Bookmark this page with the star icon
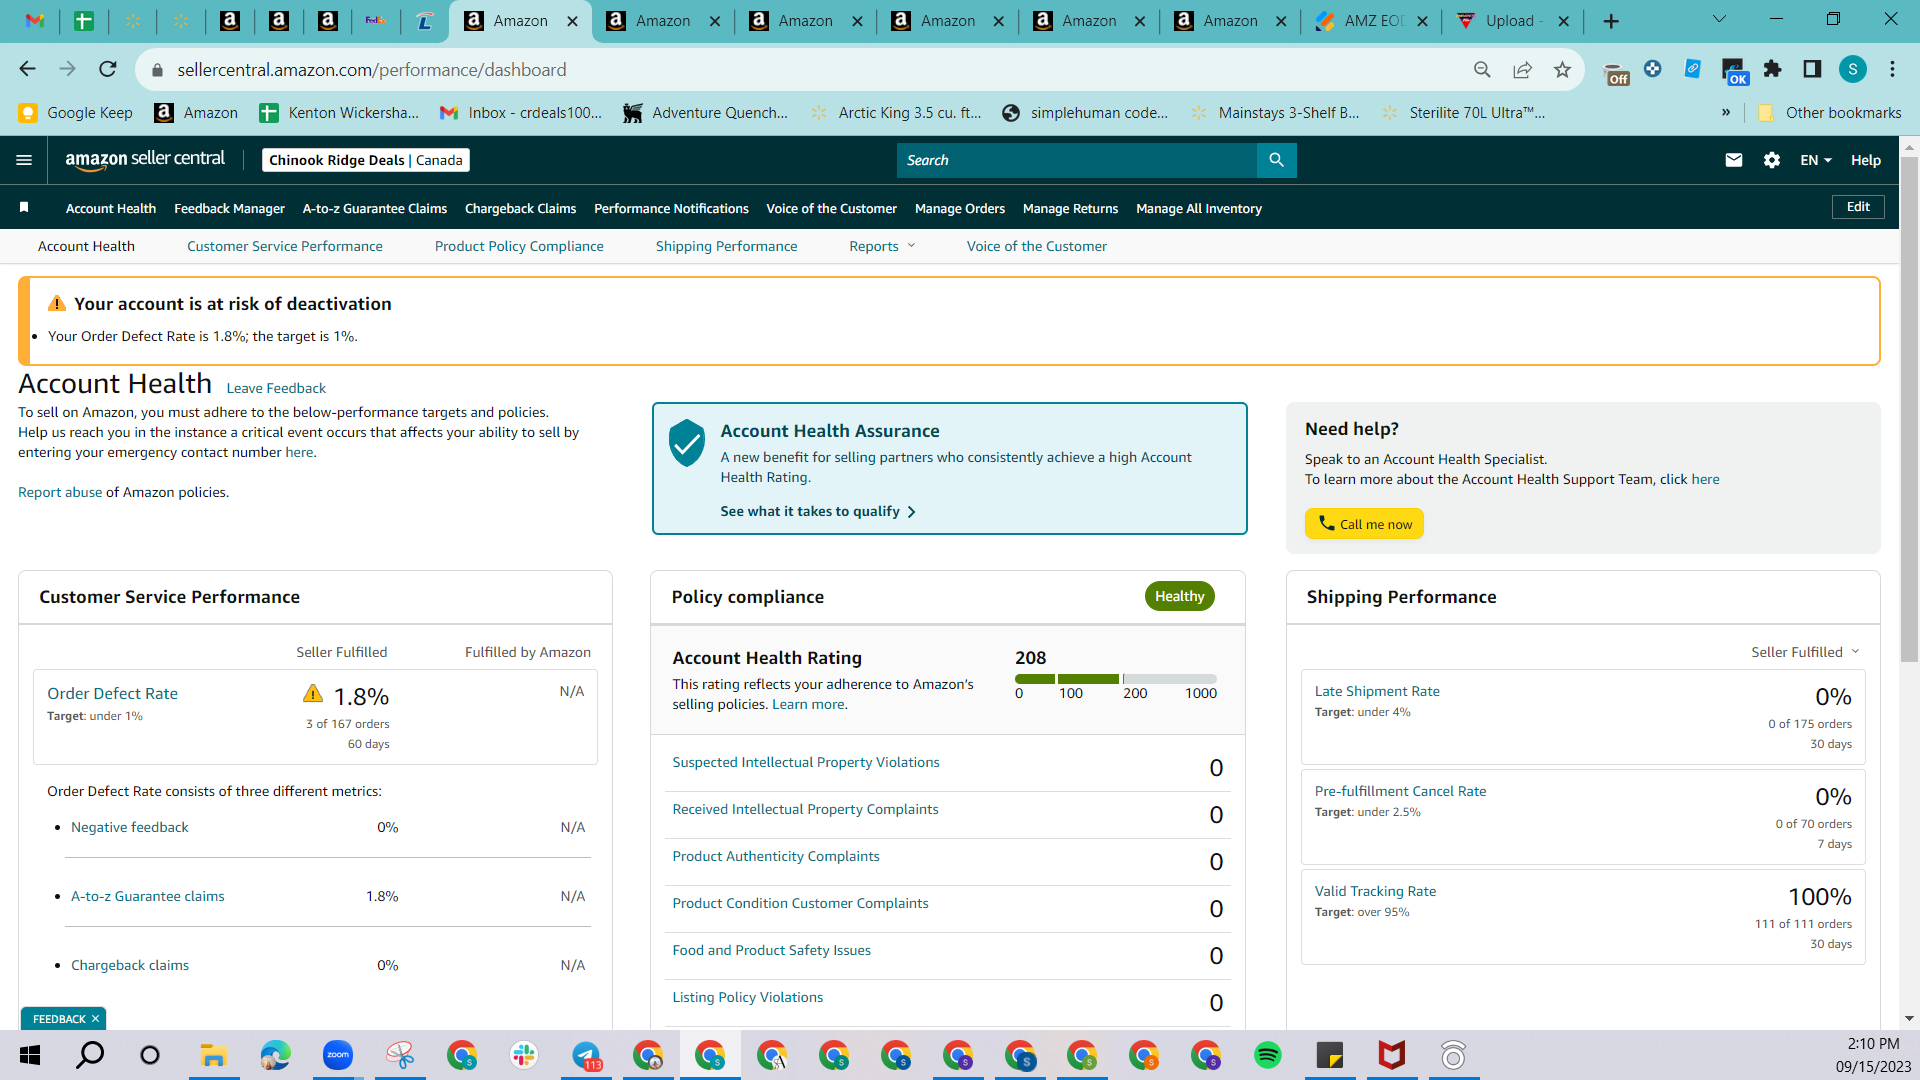 pos(1562,69)
